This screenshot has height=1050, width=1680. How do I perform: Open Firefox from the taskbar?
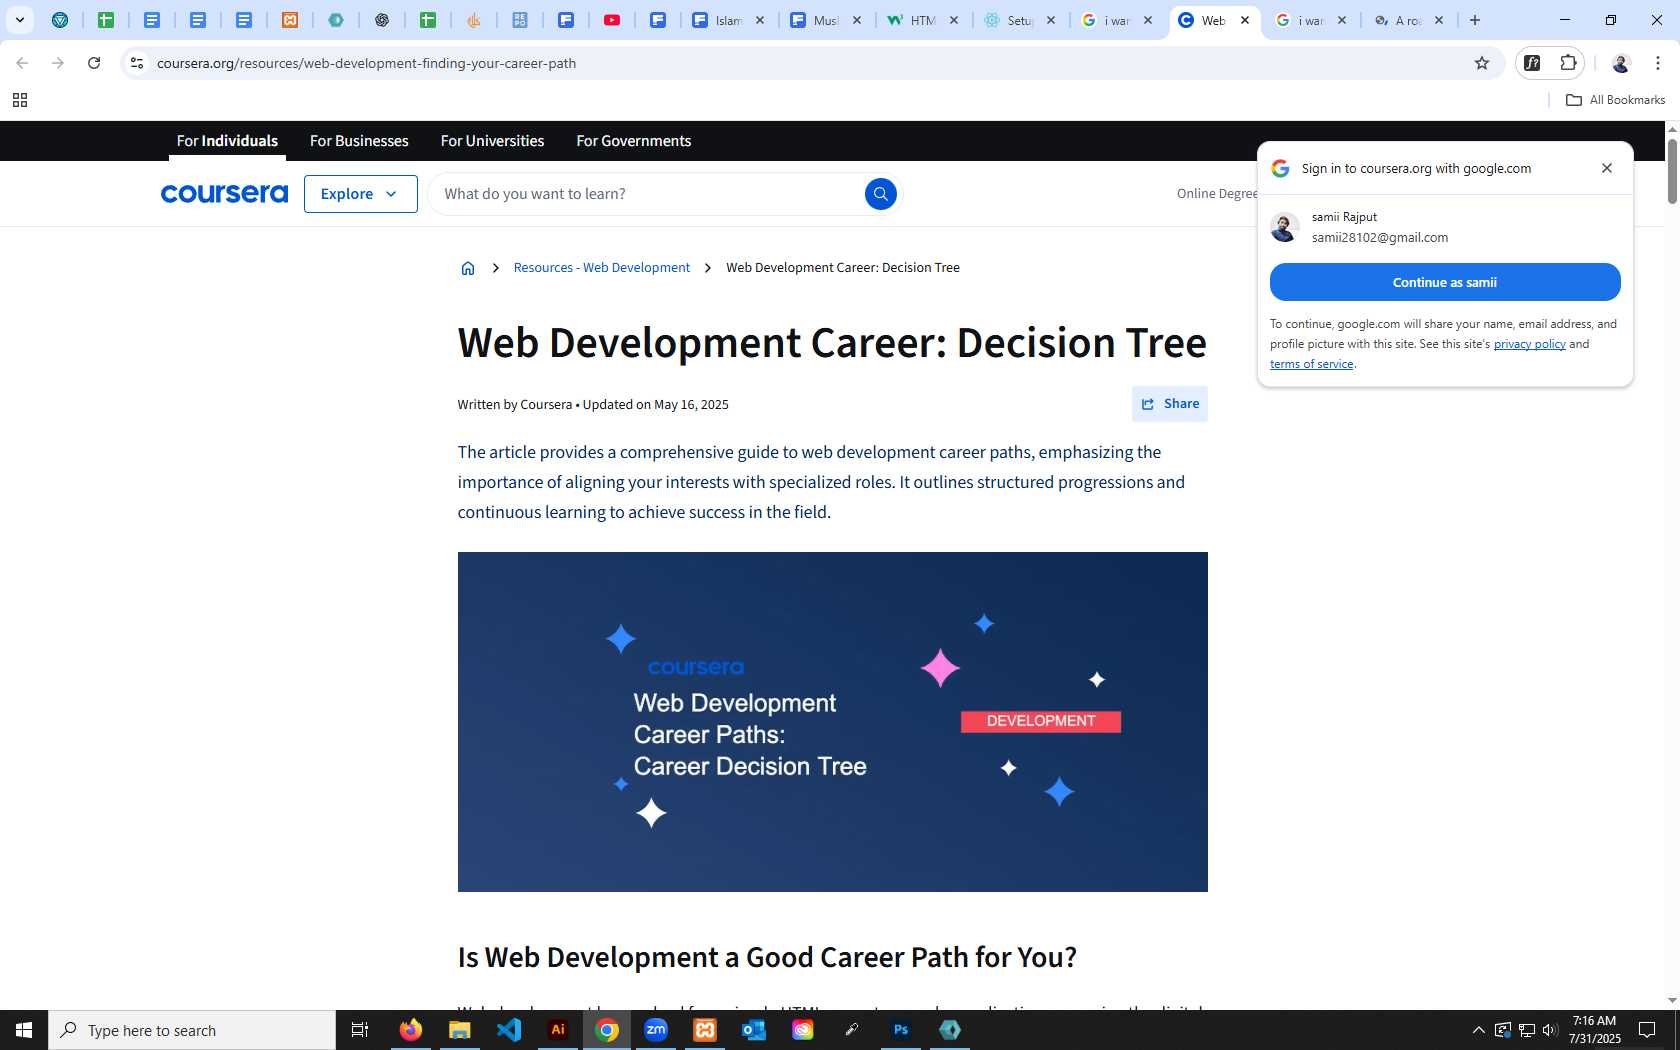[x=410, y=1030]
